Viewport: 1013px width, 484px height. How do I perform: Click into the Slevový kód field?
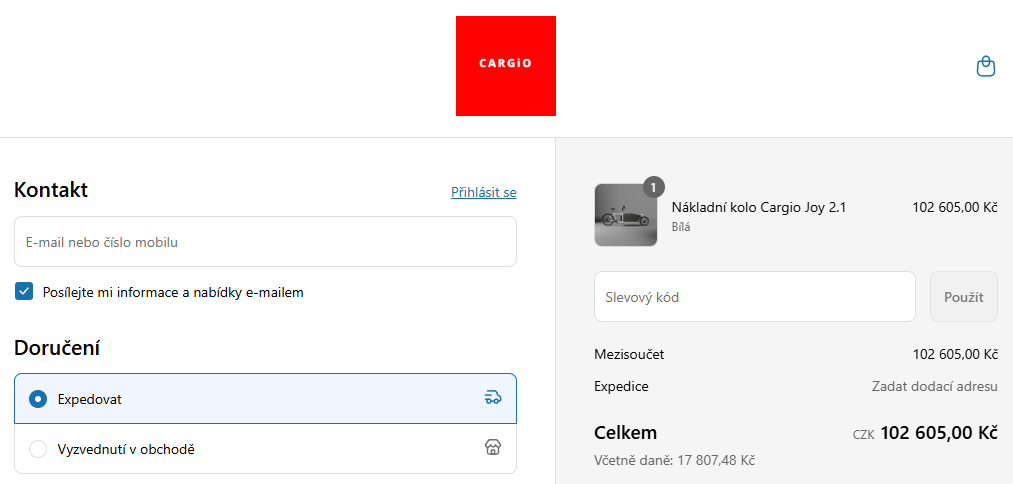[x=754, y=297]
